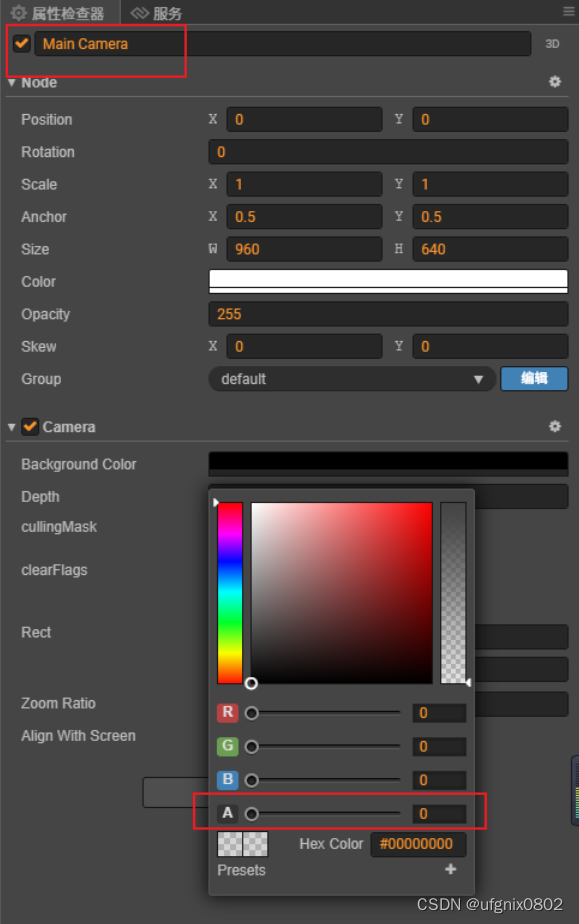
Task: Click the A alpha channel slider
Action: (323, 814)
